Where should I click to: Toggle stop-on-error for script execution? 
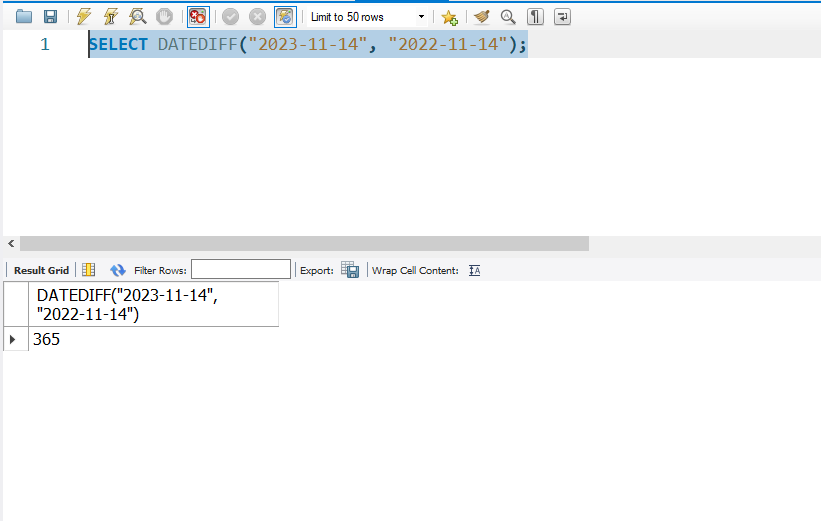point(198,17)
